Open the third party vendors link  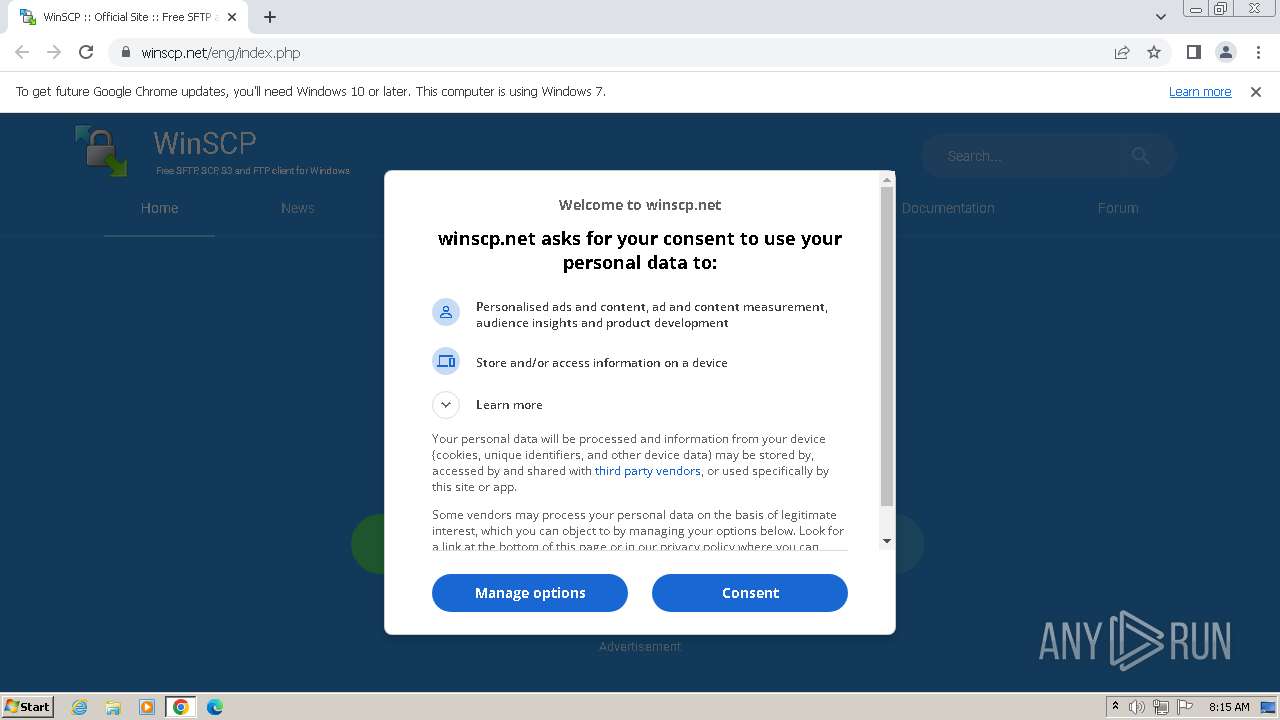(x=647, y=471)
